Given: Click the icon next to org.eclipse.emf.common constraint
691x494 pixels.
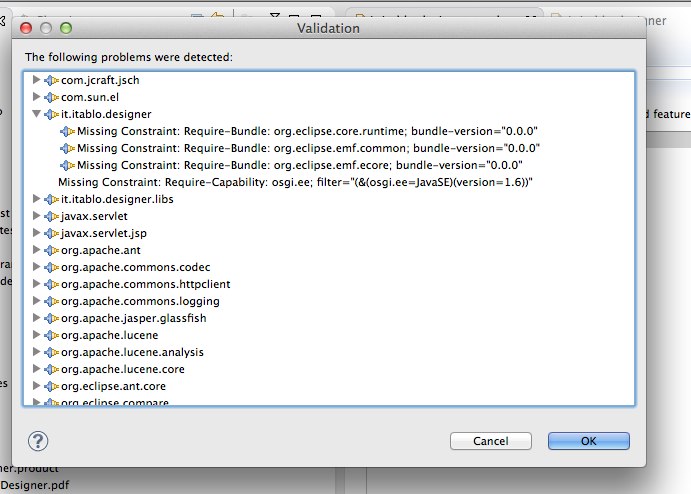Looking at the screenshot, I should coord(67,148).
